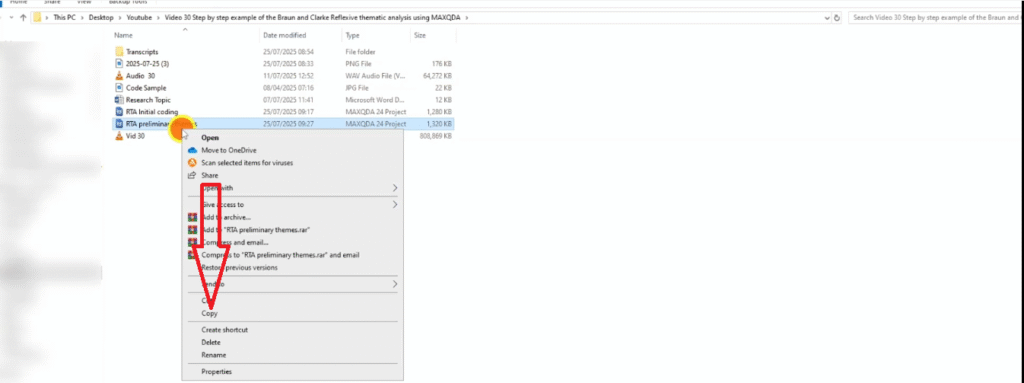The height and width of the screenshot is (383, 1024).
Task: Click the 64,272 KB size value
Action: click(438, 76)
